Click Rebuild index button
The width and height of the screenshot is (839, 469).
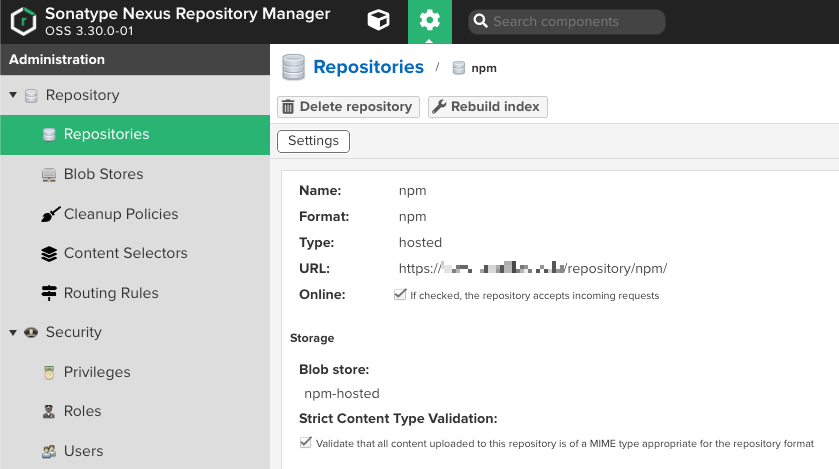487,107
